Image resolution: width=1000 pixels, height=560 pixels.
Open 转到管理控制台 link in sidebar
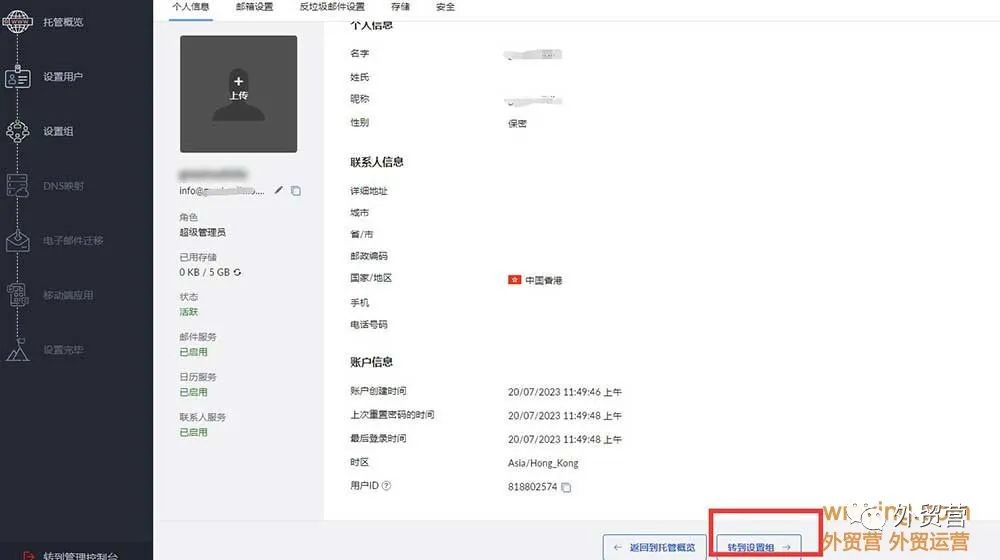coord(80,556)
